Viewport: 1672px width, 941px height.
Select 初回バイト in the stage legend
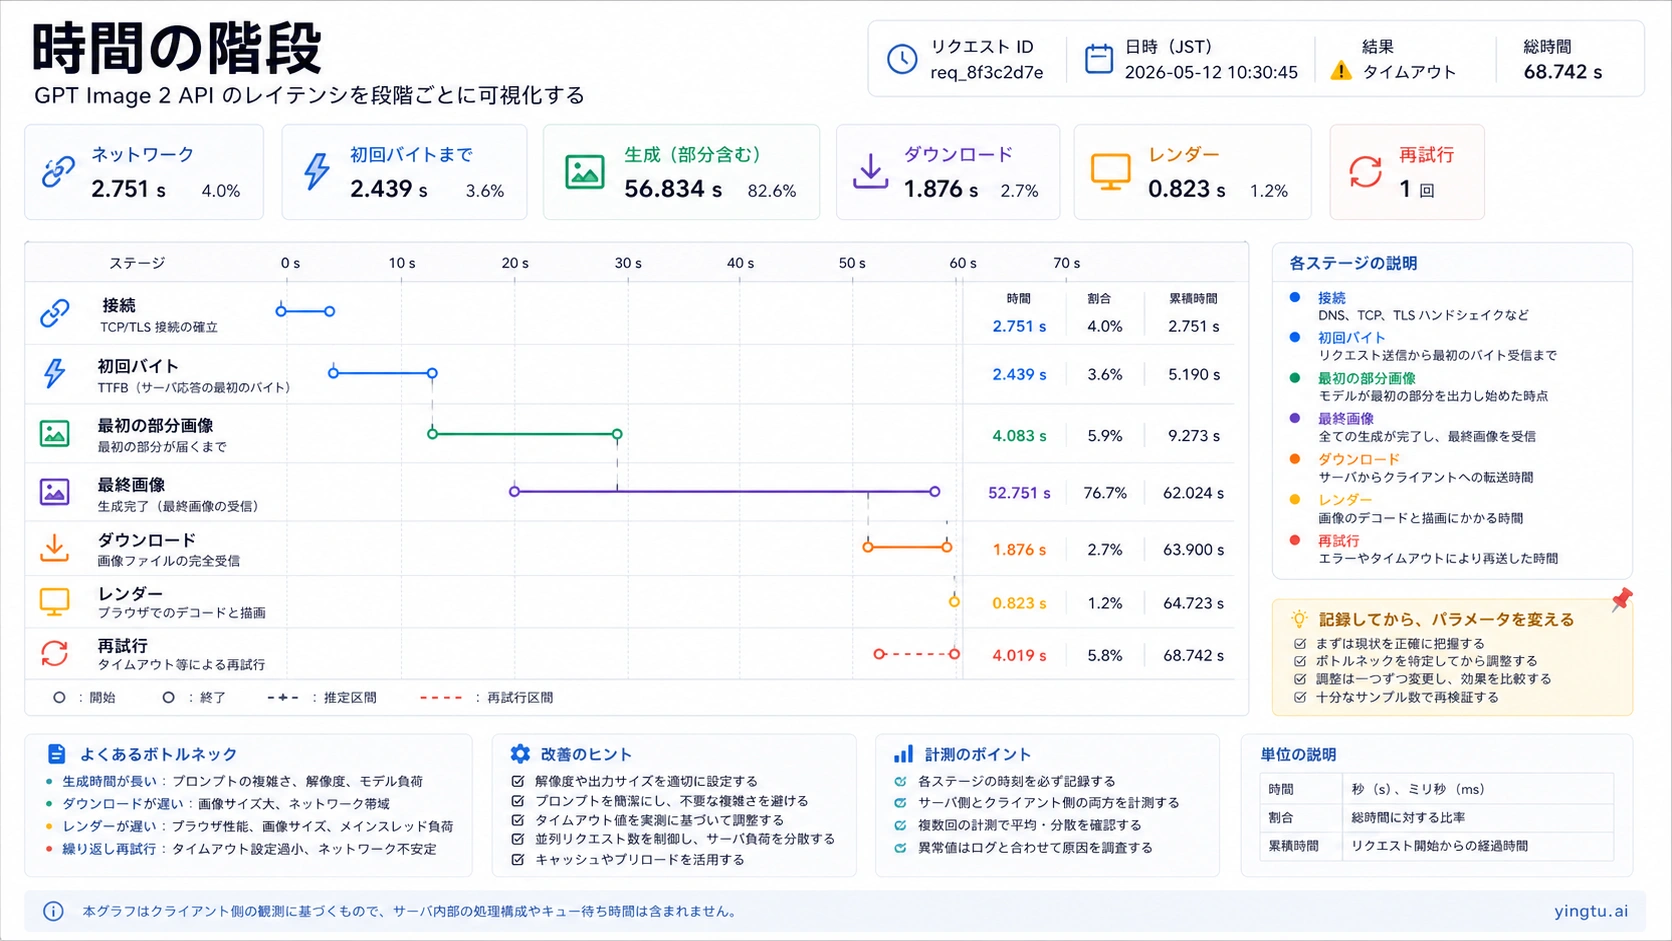coord(1351,338)
